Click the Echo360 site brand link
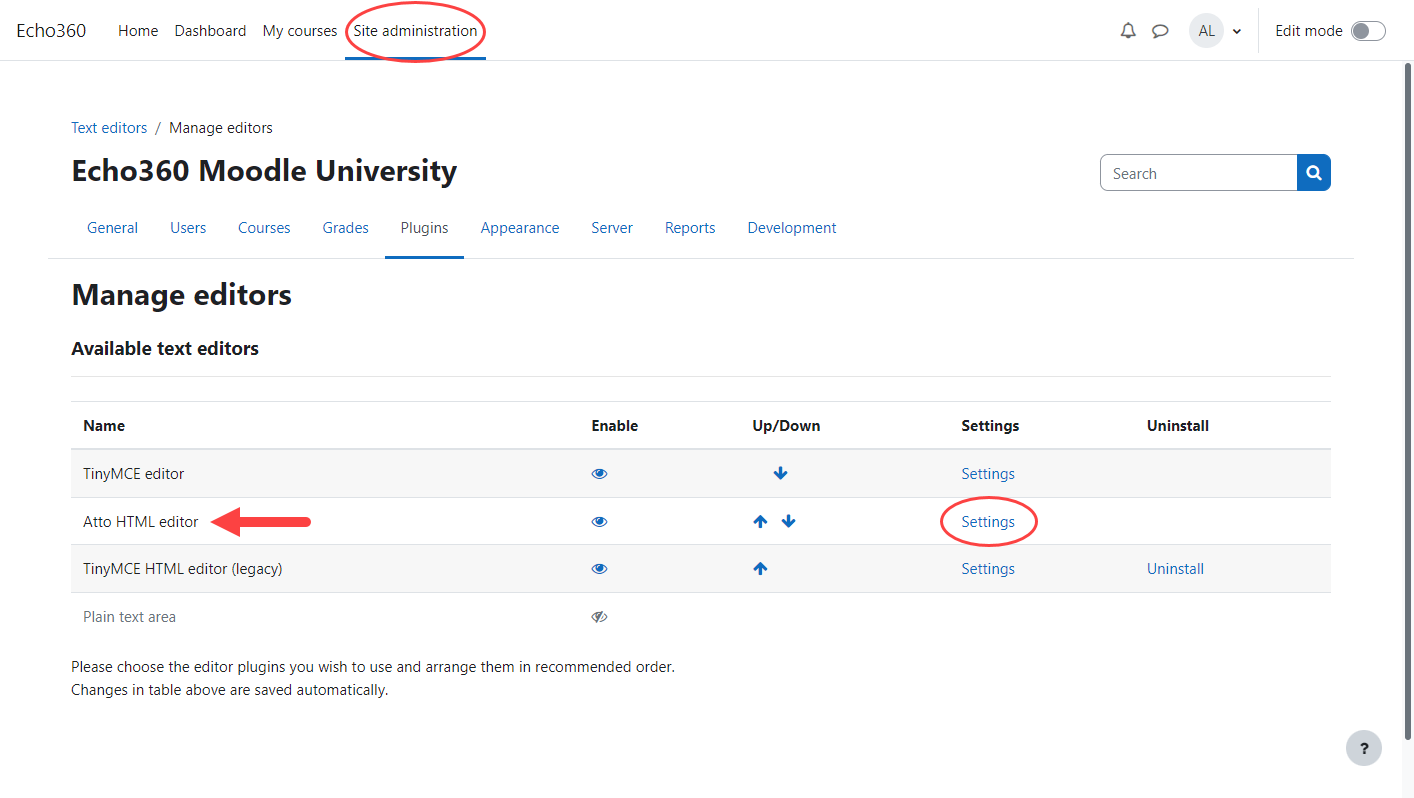 point(51,31)
